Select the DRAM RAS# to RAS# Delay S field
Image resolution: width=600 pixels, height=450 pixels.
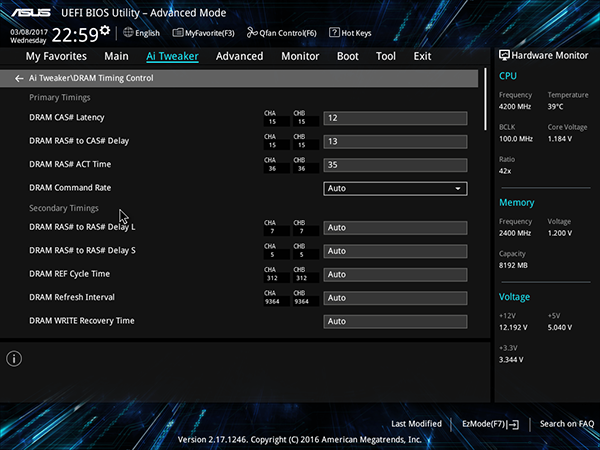tap(395, 251)
